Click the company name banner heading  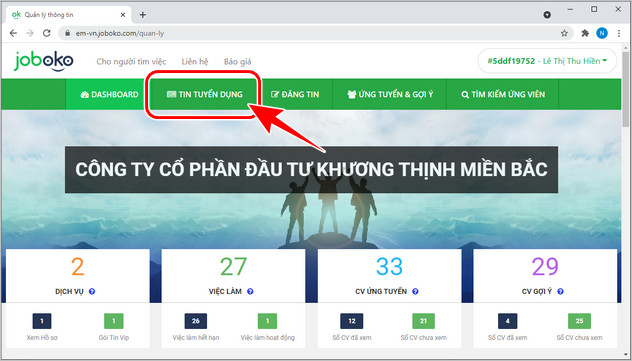click(x=311, y=170)
